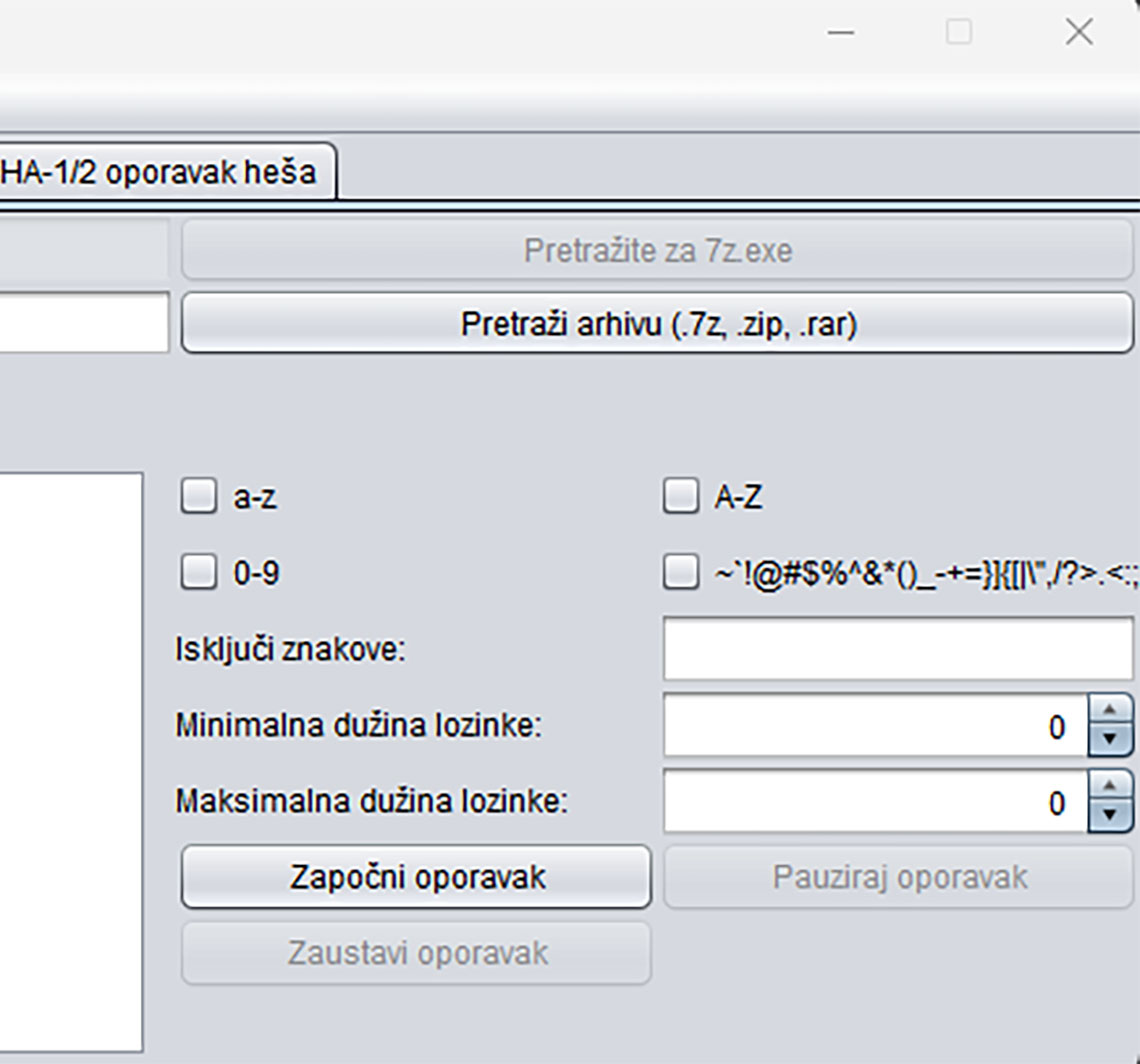Toggle the special symbols checkbox

680,573
